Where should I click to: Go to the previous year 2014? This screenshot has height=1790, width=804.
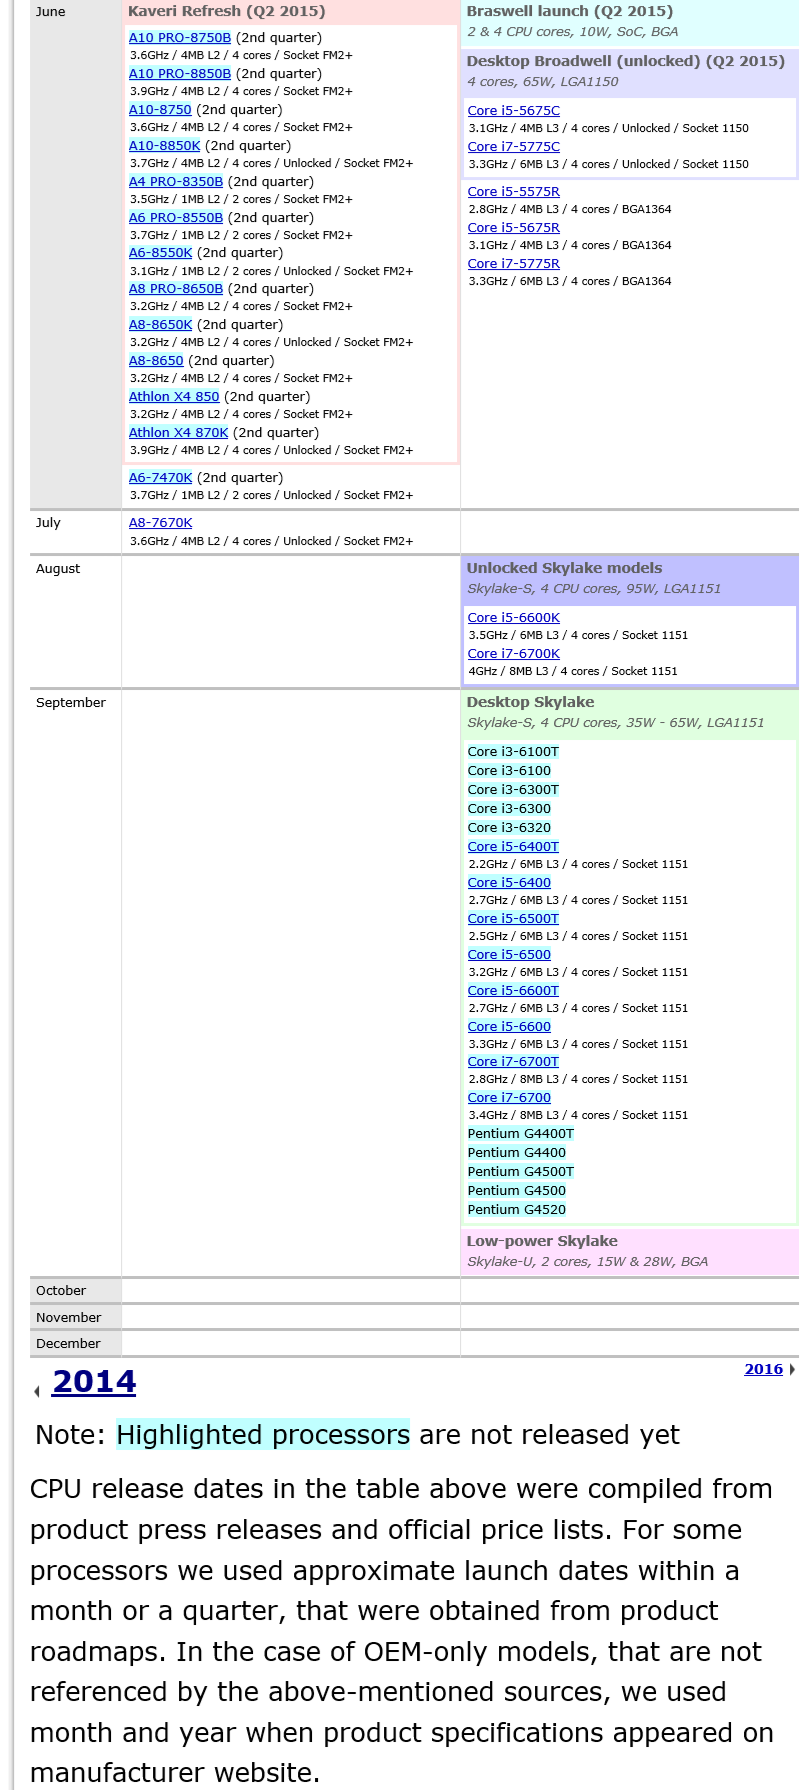click(94, 1382)
